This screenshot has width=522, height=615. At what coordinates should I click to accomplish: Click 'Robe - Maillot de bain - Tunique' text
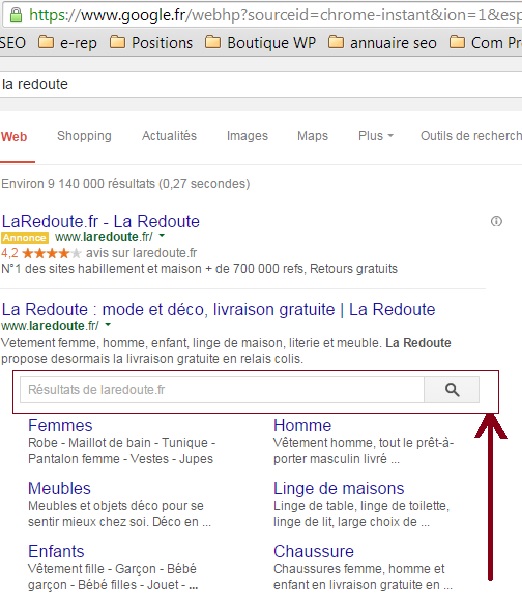(122, 443)
